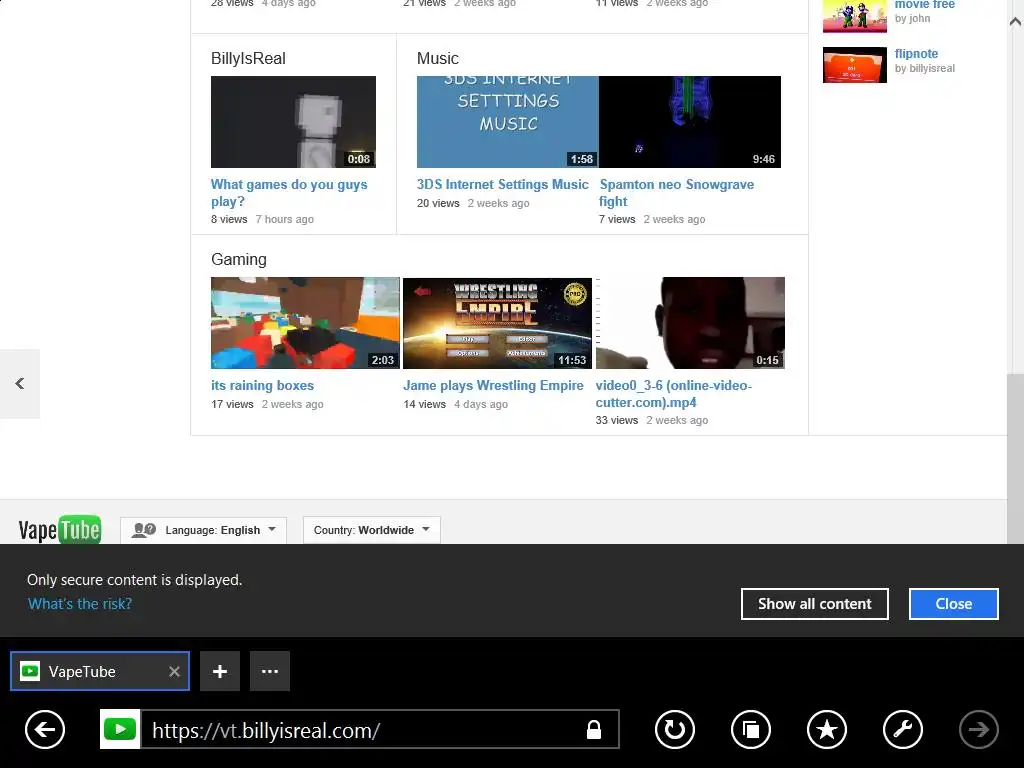Click '33 views' under video0_3-6
1024x768 pixels.
(x=616, y=421)
